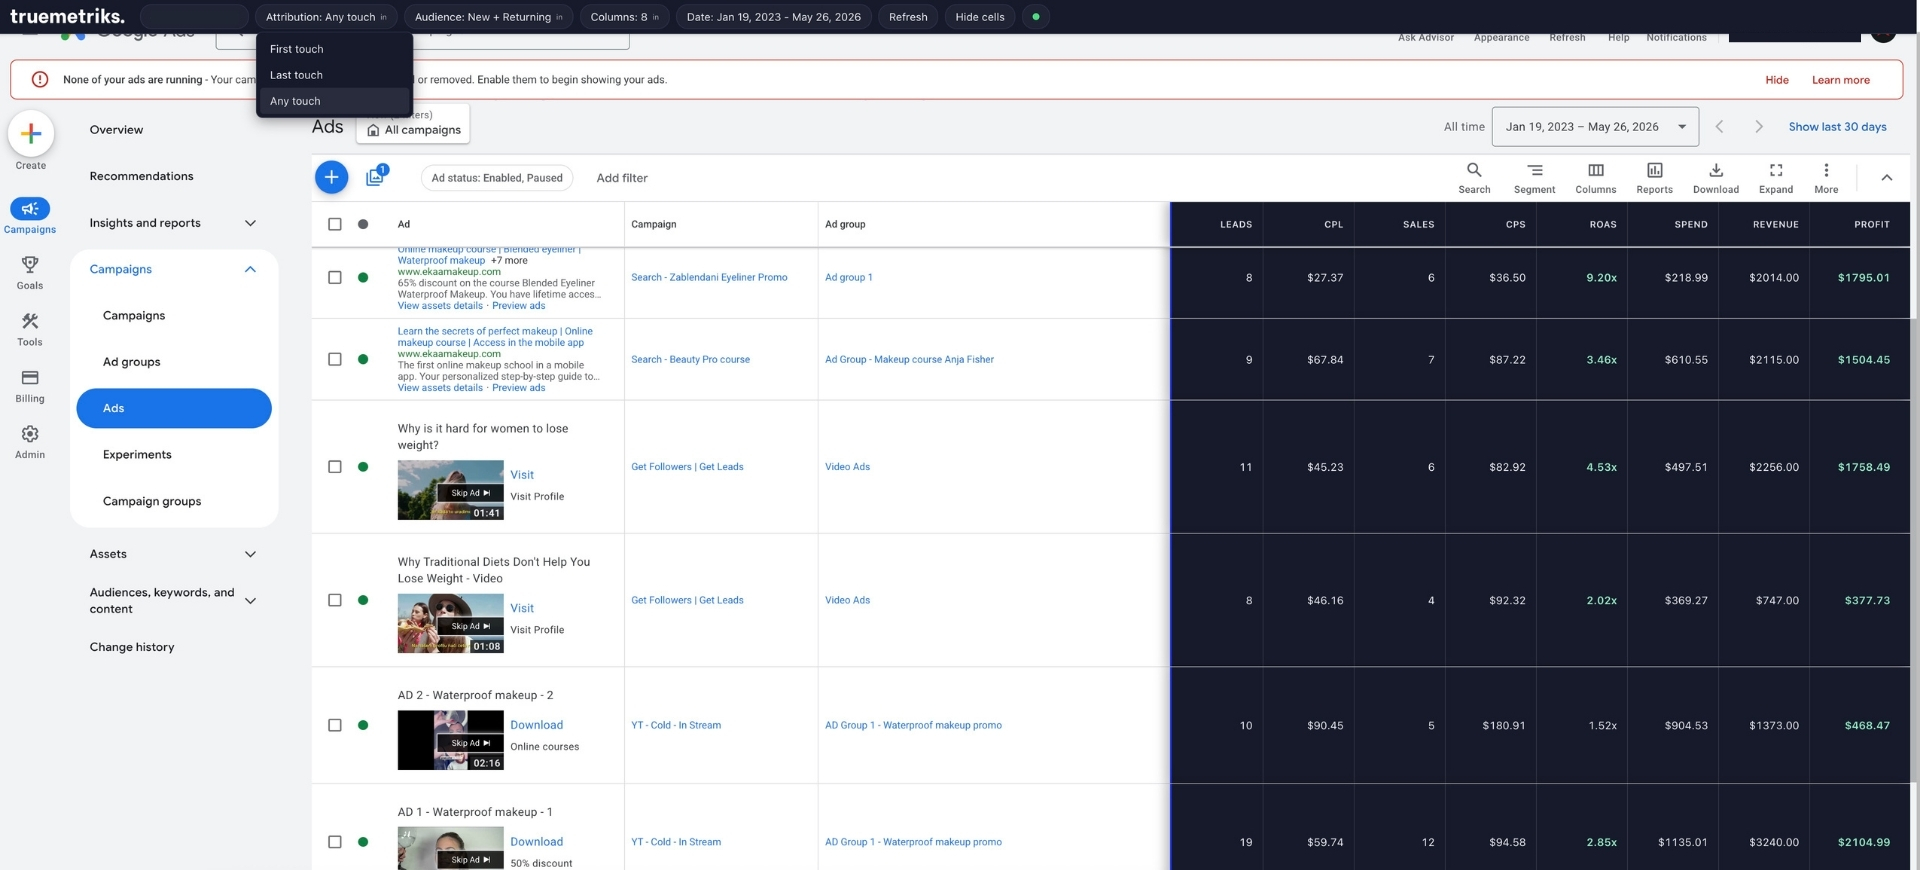Check the 'Why Traditional Diets' ad row
The width and height of the screenshot is (1920, 870).
pyautogui.click(x=335, y=600)
